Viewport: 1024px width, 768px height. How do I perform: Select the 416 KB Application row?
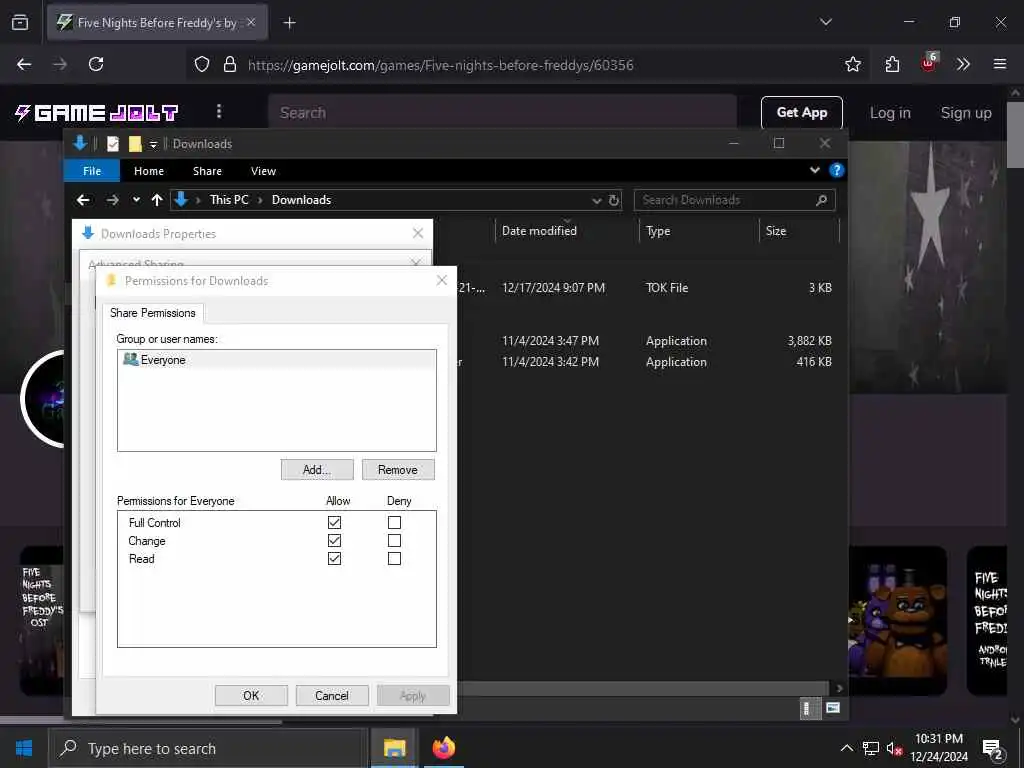[x=647, y=362]
